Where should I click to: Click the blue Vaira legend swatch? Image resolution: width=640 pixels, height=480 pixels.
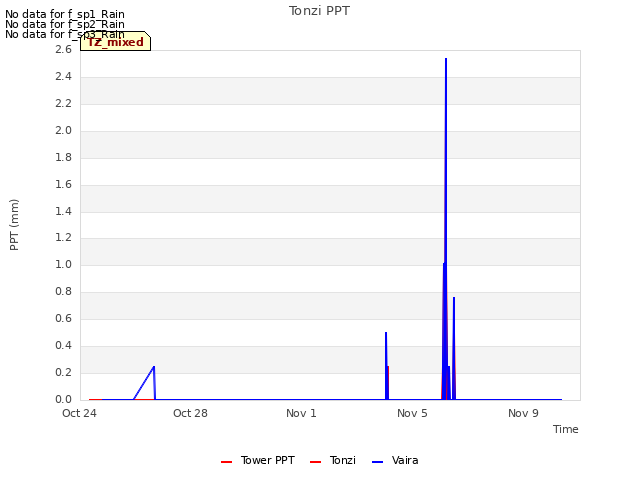click(x=378, y=462)
